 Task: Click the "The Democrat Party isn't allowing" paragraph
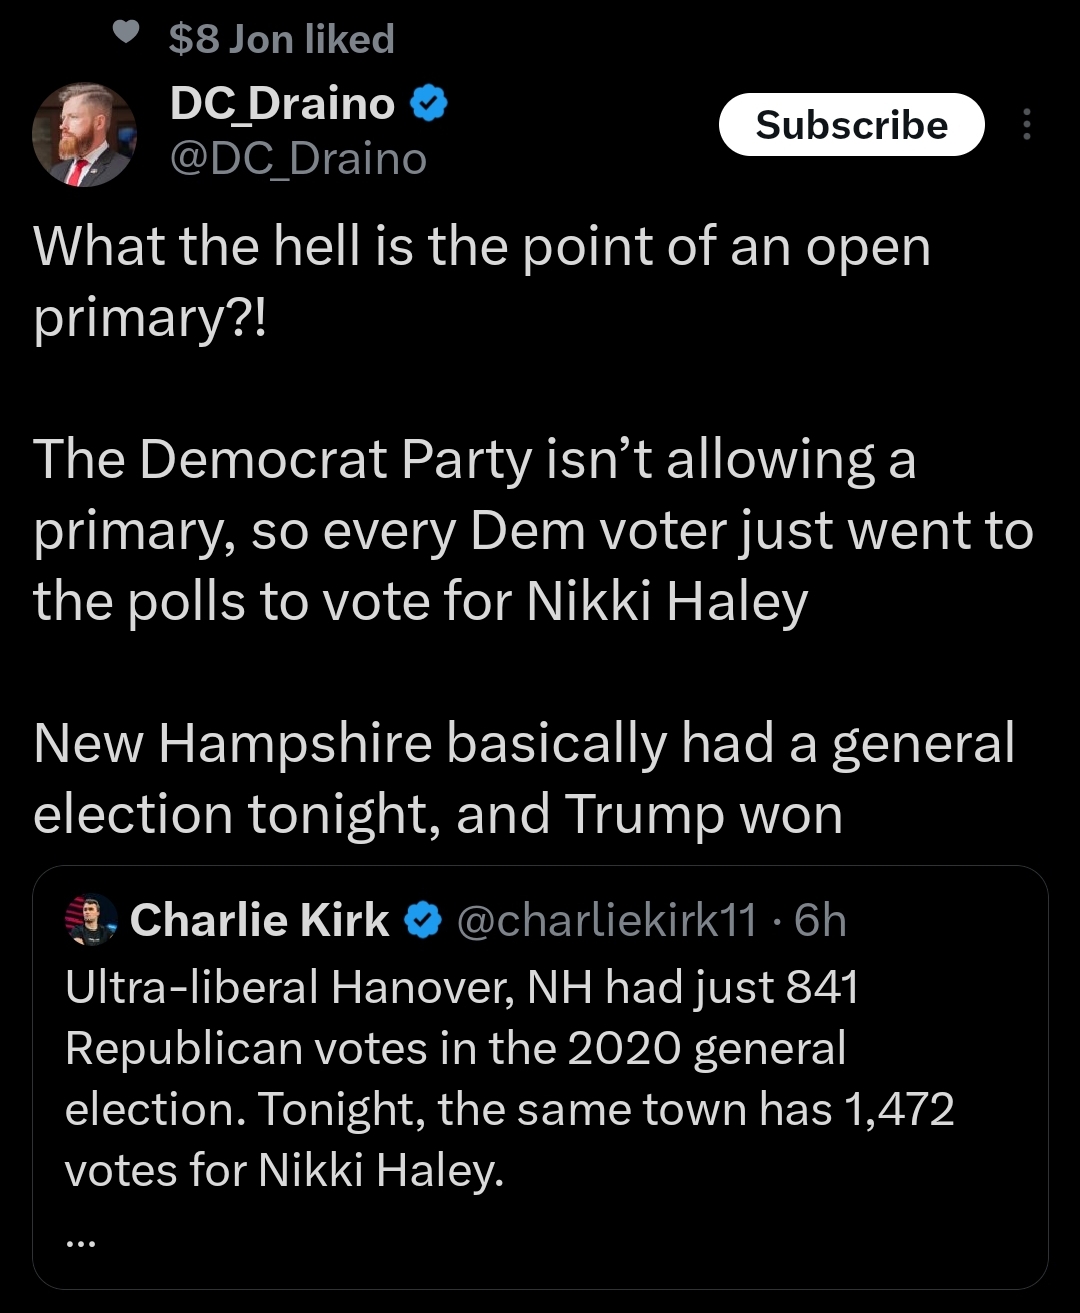point(532,530)
